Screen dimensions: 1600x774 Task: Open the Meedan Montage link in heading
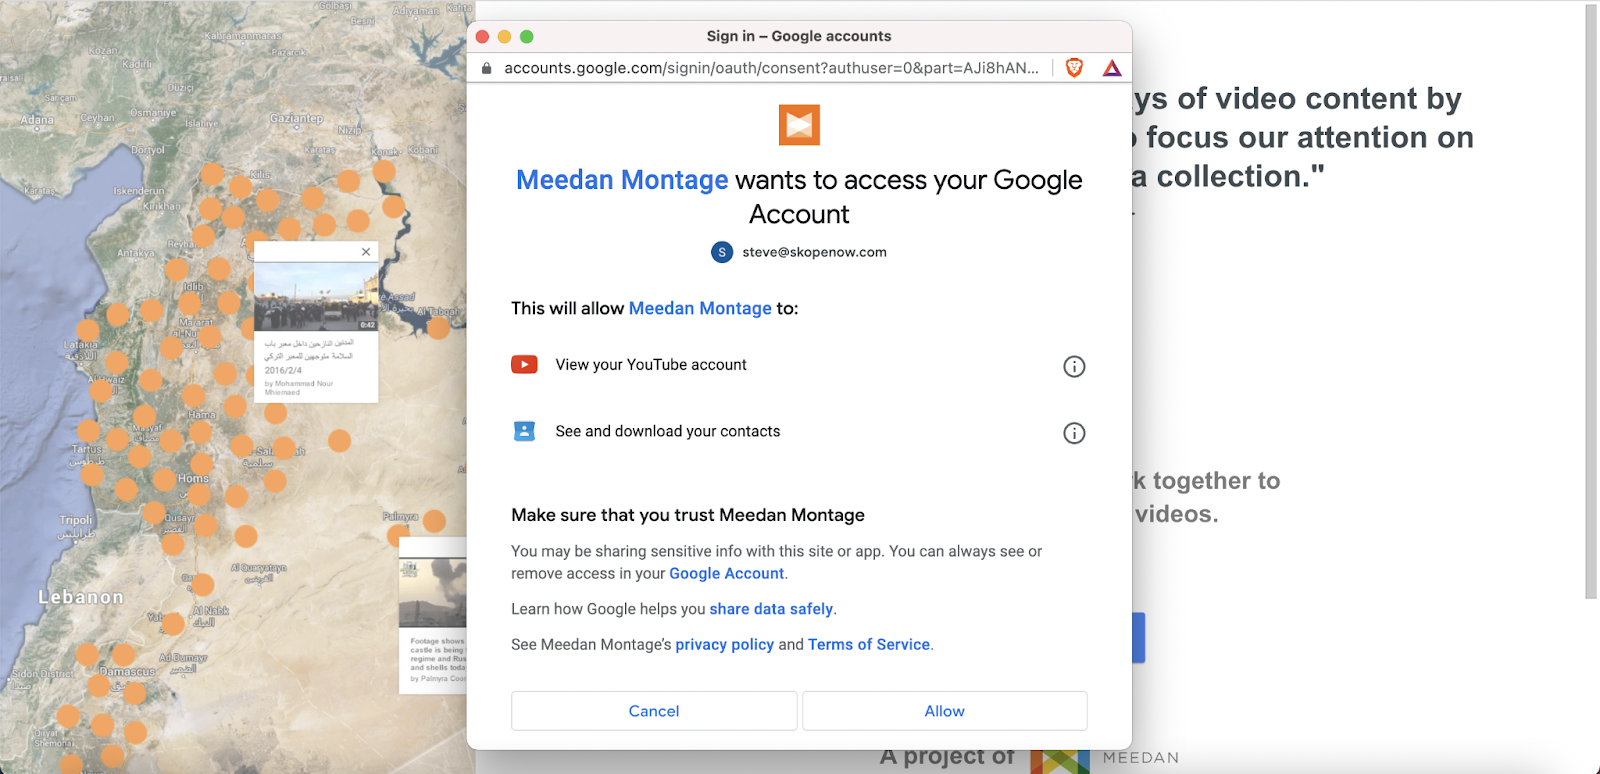[x=622, y=180]
